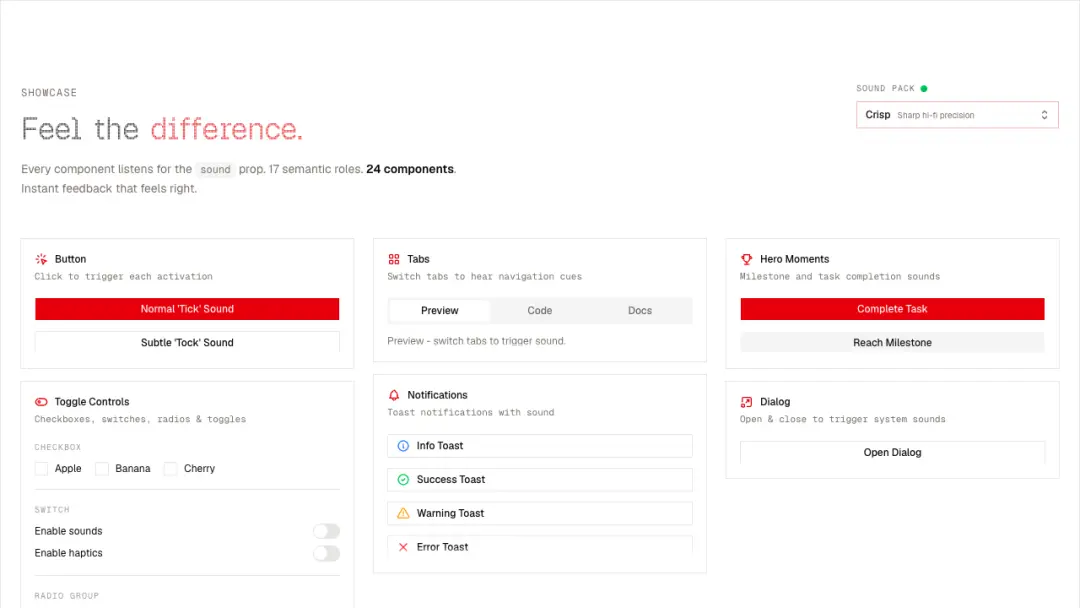Check the Banana checkbox
Viewport: 1080px width, 608px height.
(102, 468)
